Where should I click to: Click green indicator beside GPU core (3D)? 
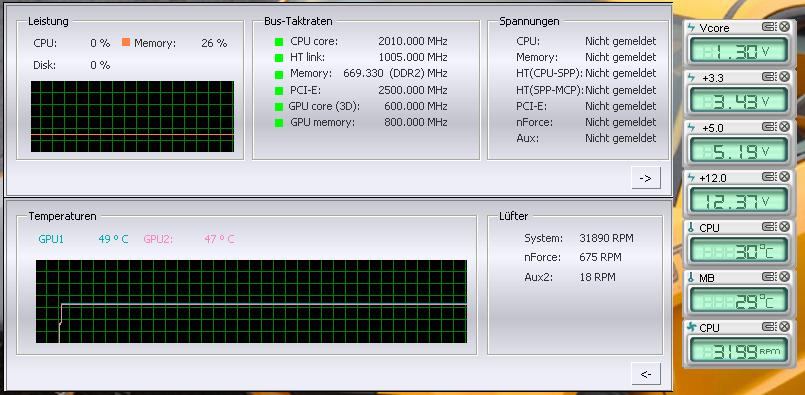(279, 107)
